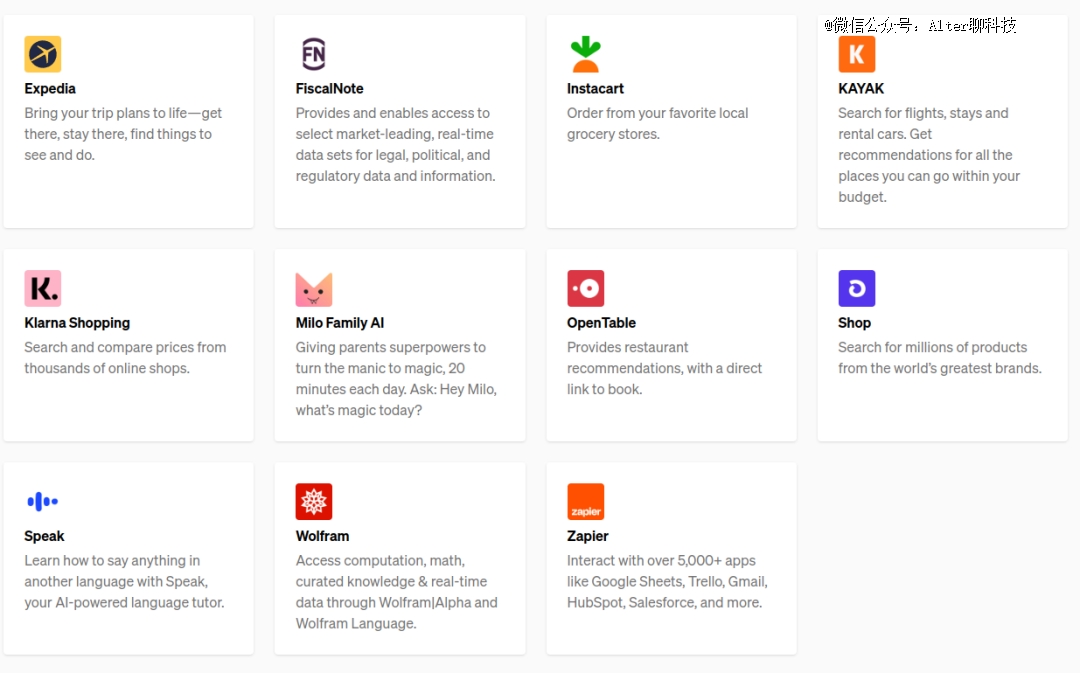The height and width of the screenshot is (673, 1080).
Task: Click the Klarna Shopping title text
Action: (77, 322)
